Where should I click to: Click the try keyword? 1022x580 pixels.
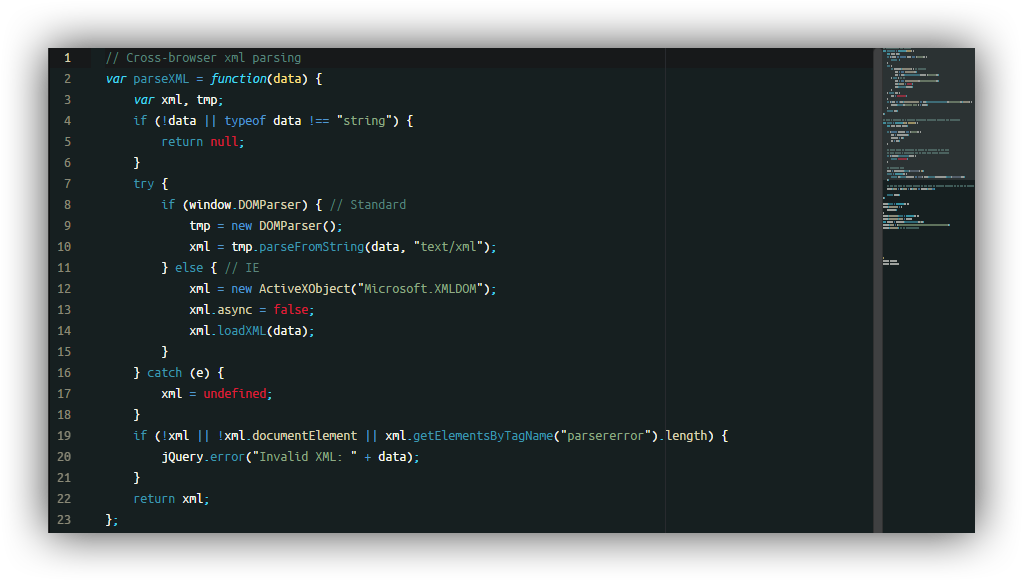[144, 184]
